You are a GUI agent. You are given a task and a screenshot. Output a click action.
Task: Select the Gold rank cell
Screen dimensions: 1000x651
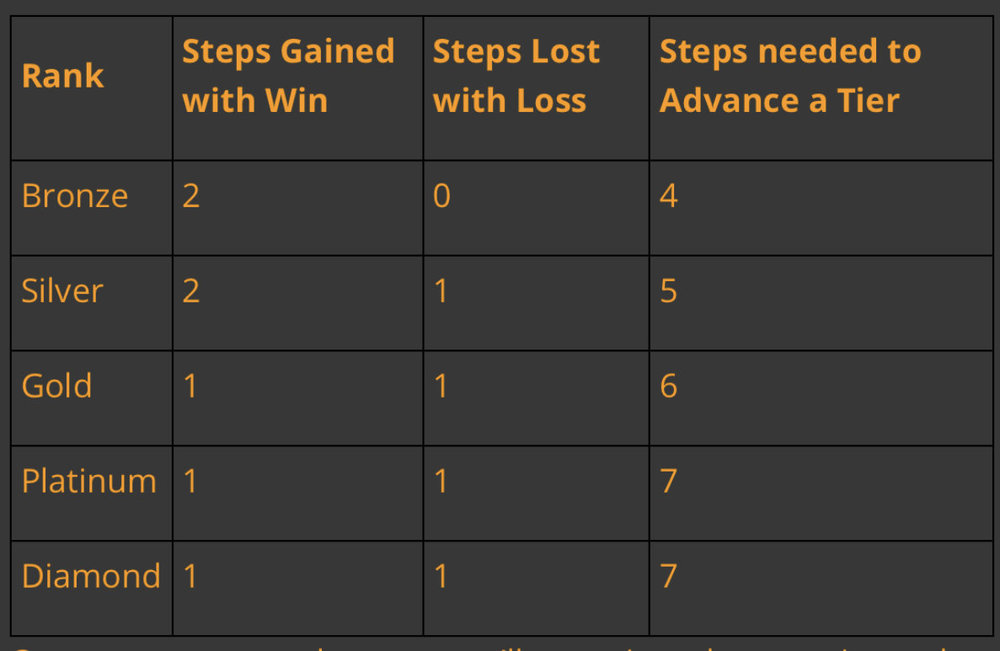coord(57,386)
